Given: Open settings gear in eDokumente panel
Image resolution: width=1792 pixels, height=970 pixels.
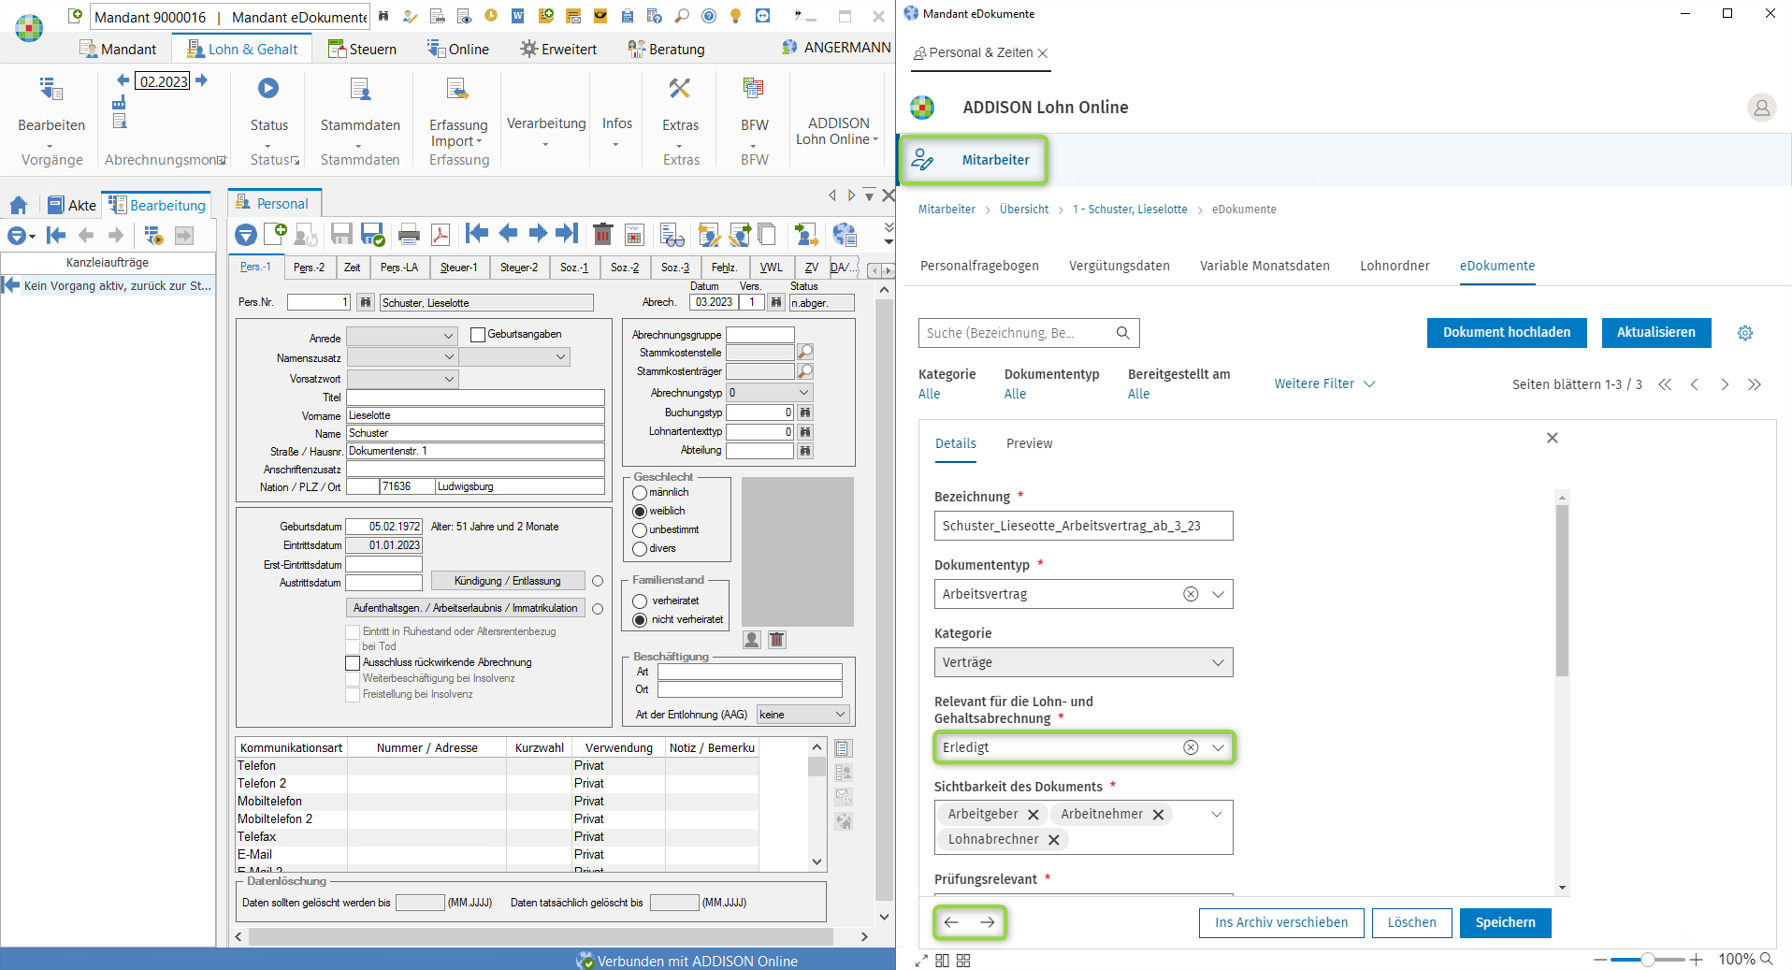Looking at the screenshot, I should point(1745,333).
